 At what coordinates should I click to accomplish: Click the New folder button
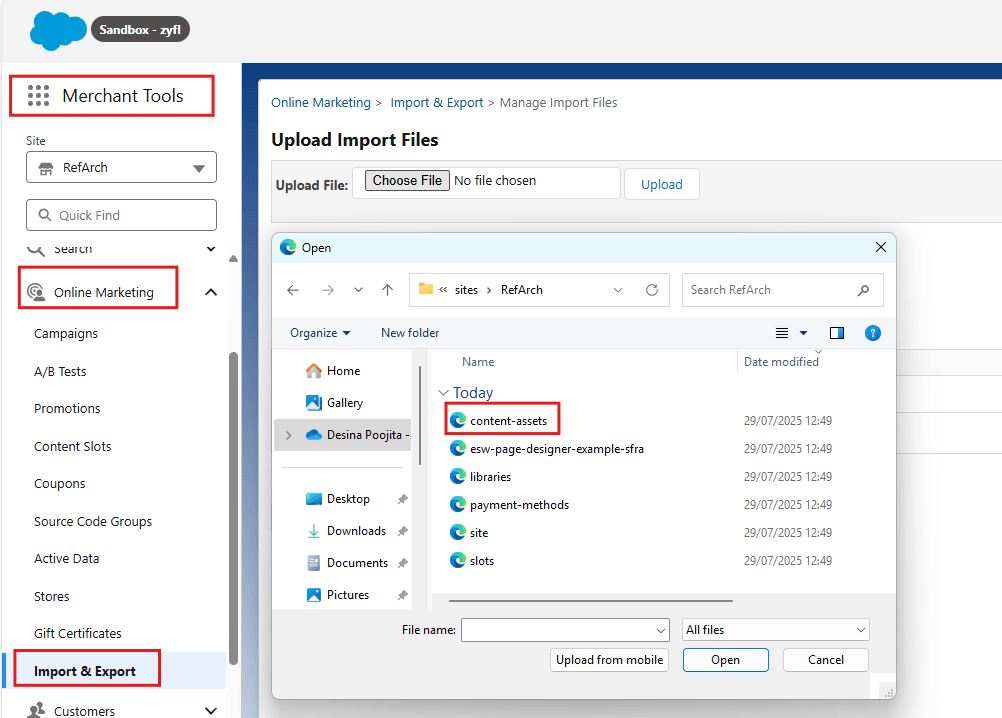(x=410, y=333)
